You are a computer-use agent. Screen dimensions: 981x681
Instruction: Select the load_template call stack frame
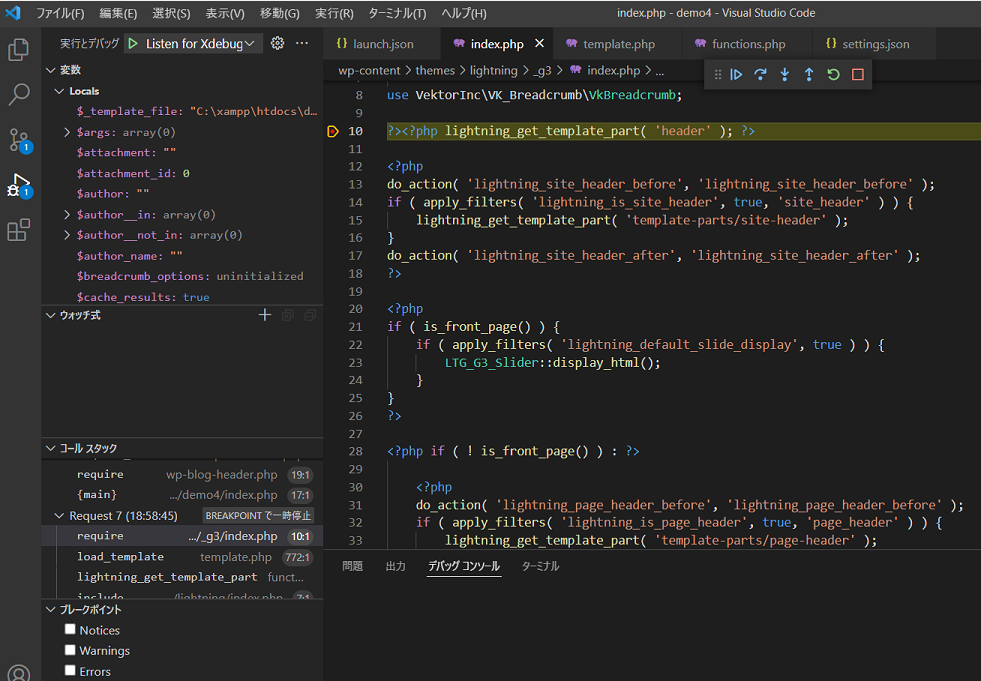(x=120, y=557)
